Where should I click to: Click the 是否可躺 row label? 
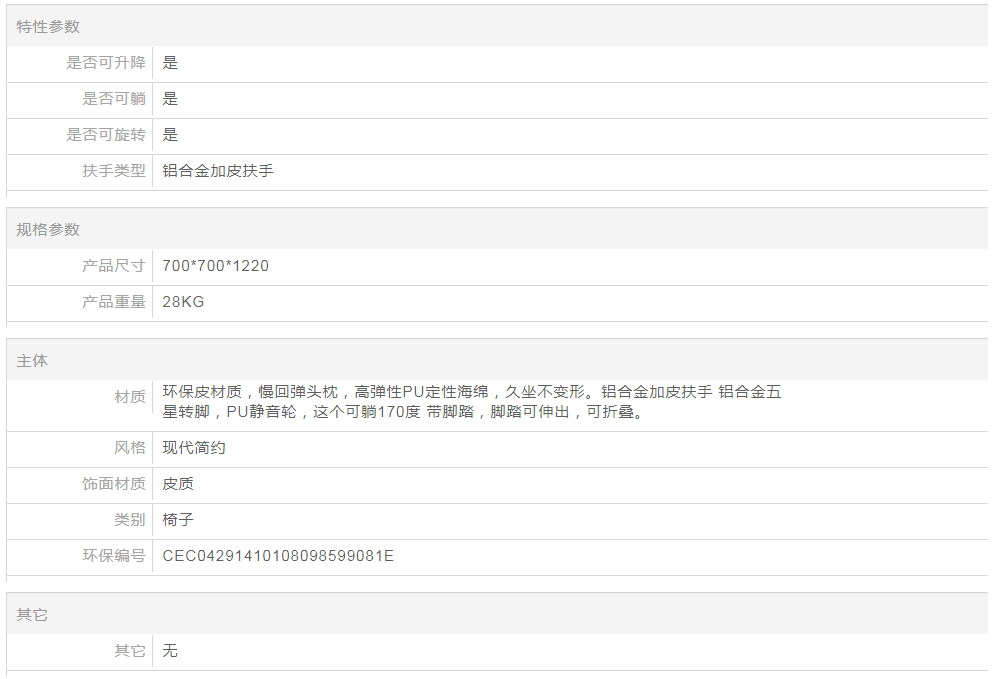tap(114, 99)
